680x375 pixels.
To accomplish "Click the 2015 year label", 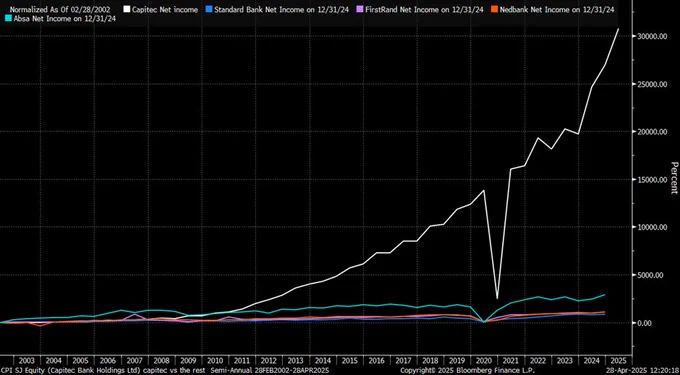I will [350, 360].
